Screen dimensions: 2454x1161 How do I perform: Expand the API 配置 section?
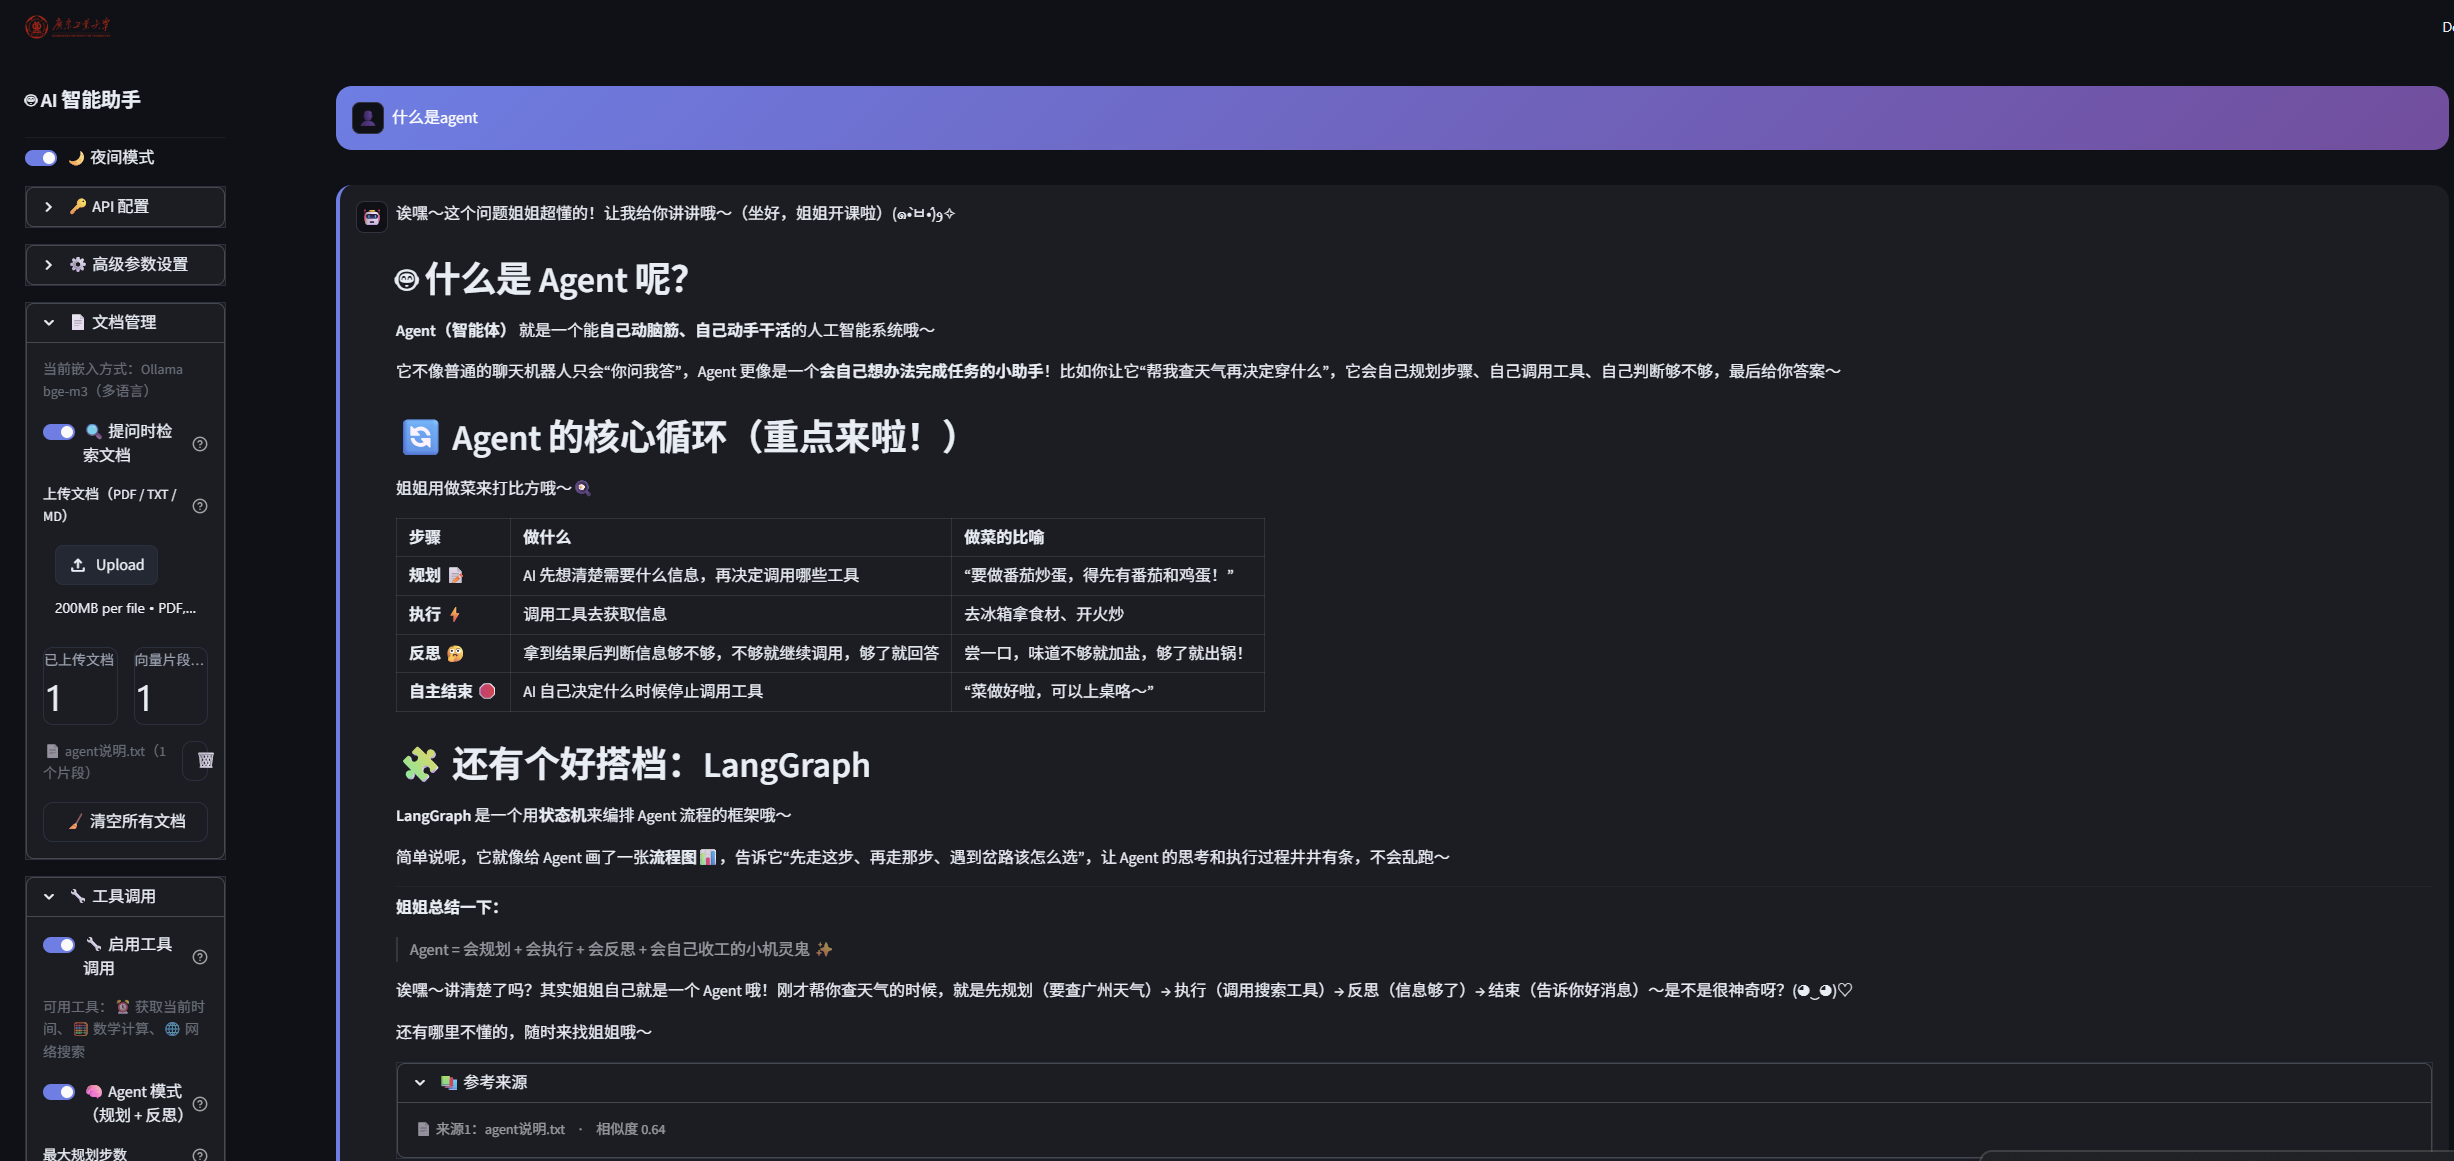(125, 207)
